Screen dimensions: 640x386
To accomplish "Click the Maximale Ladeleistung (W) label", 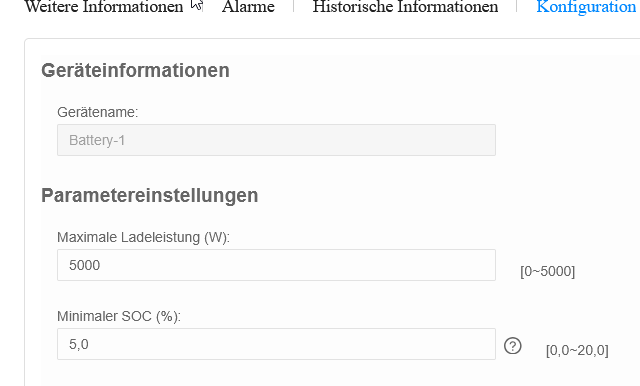I will click(x=144, y=237).
